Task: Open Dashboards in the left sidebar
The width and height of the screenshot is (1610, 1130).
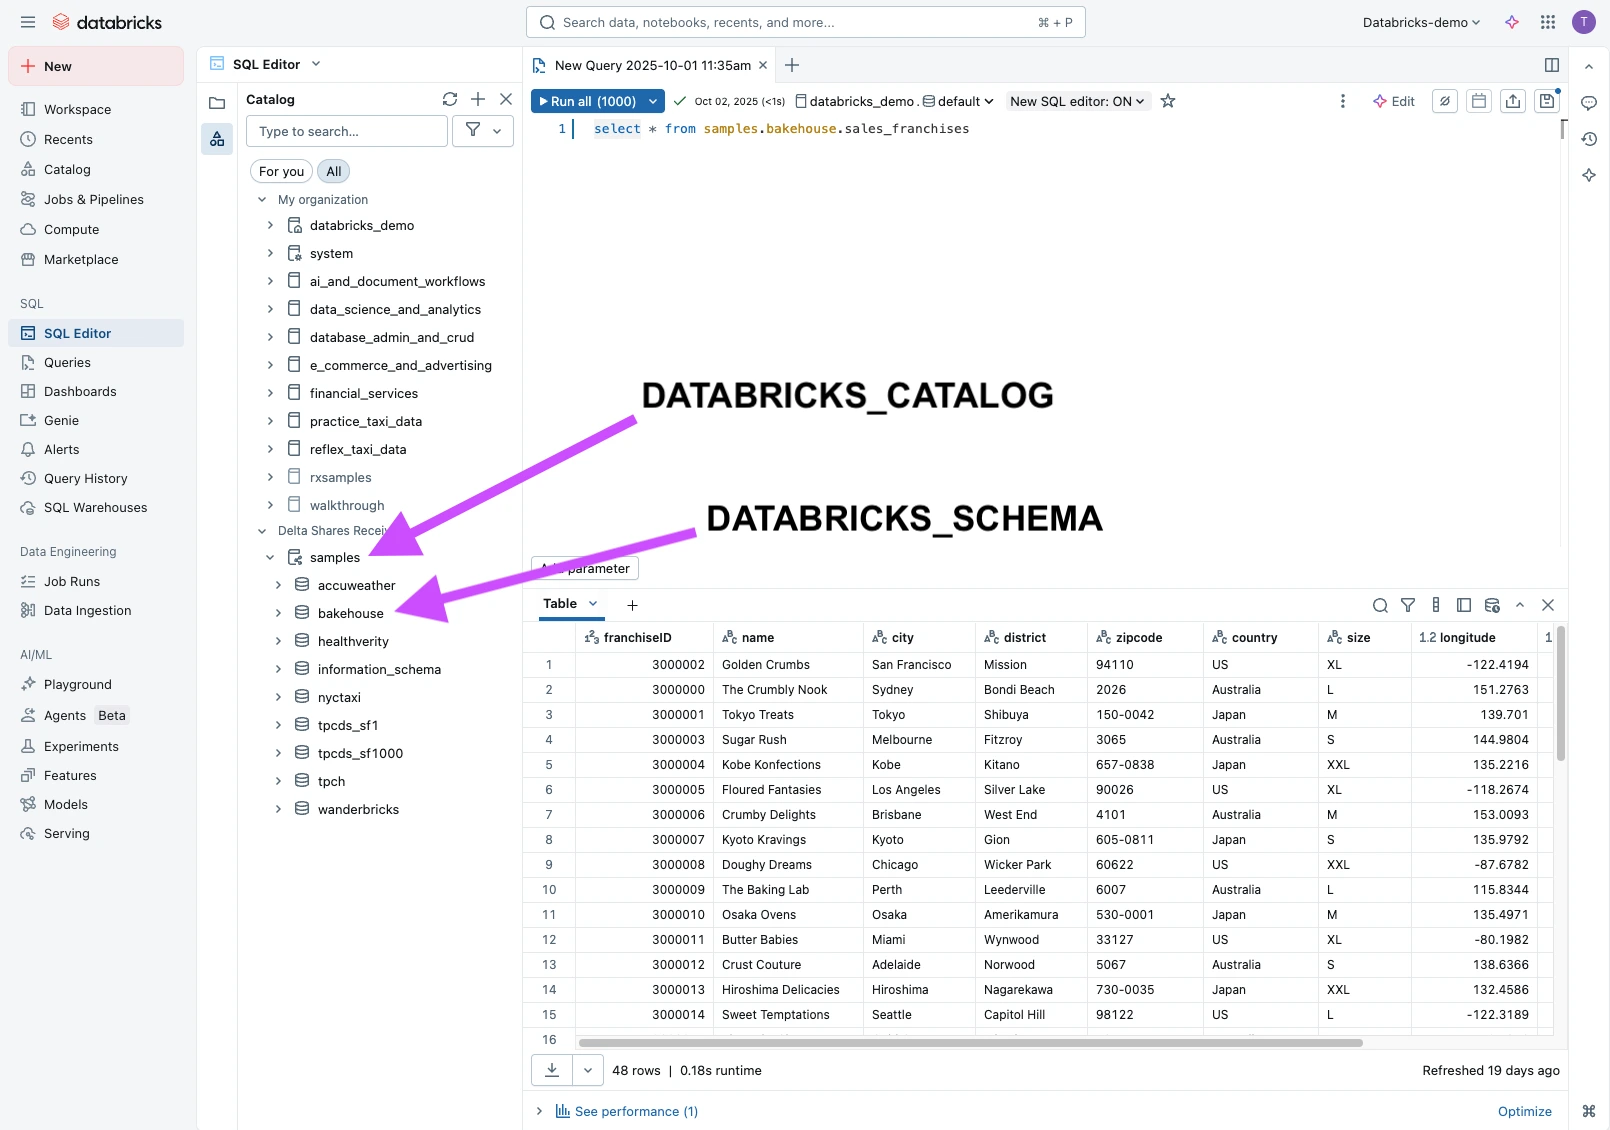Action: click(x=80, y=391)
